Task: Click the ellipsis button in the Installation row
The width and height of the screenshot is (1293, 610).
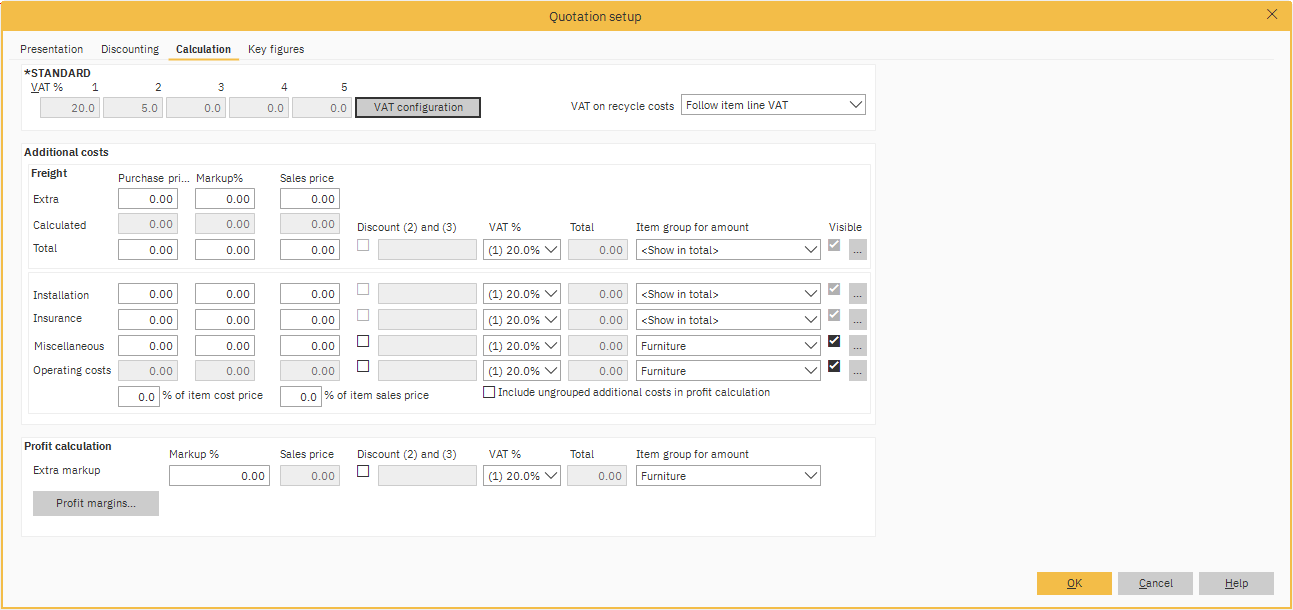Action: (857, 294)
